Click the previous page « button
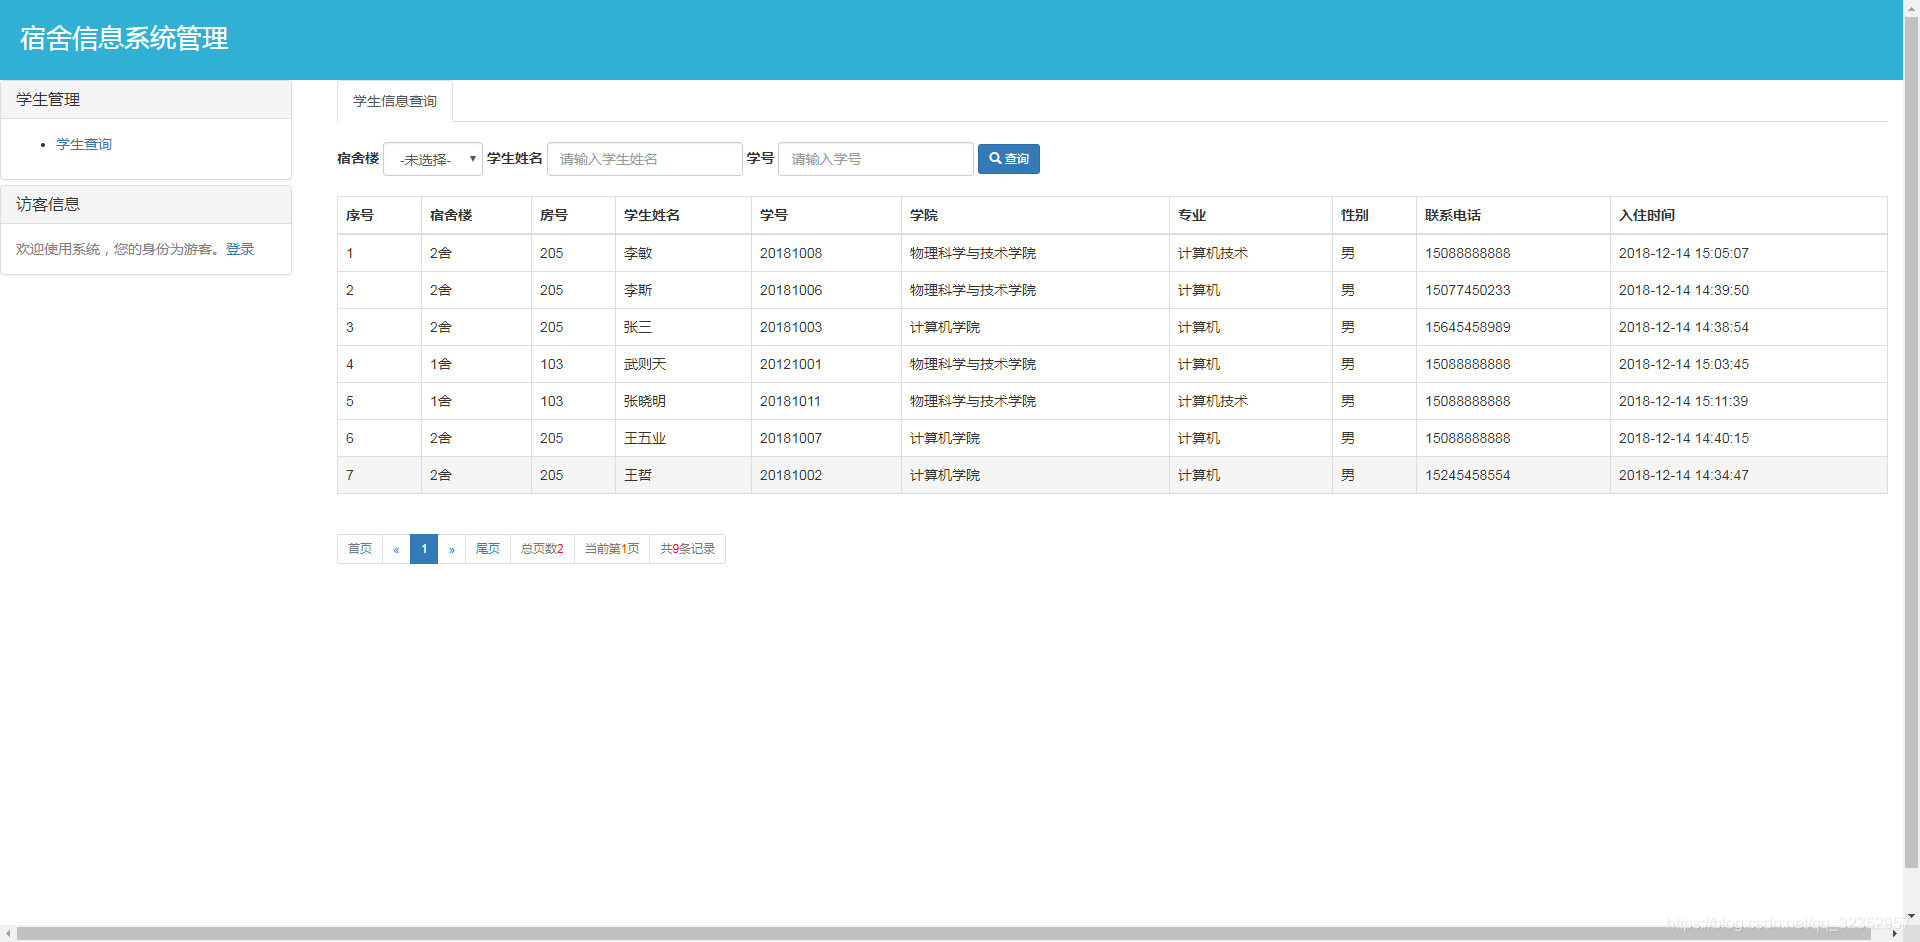 396,549
